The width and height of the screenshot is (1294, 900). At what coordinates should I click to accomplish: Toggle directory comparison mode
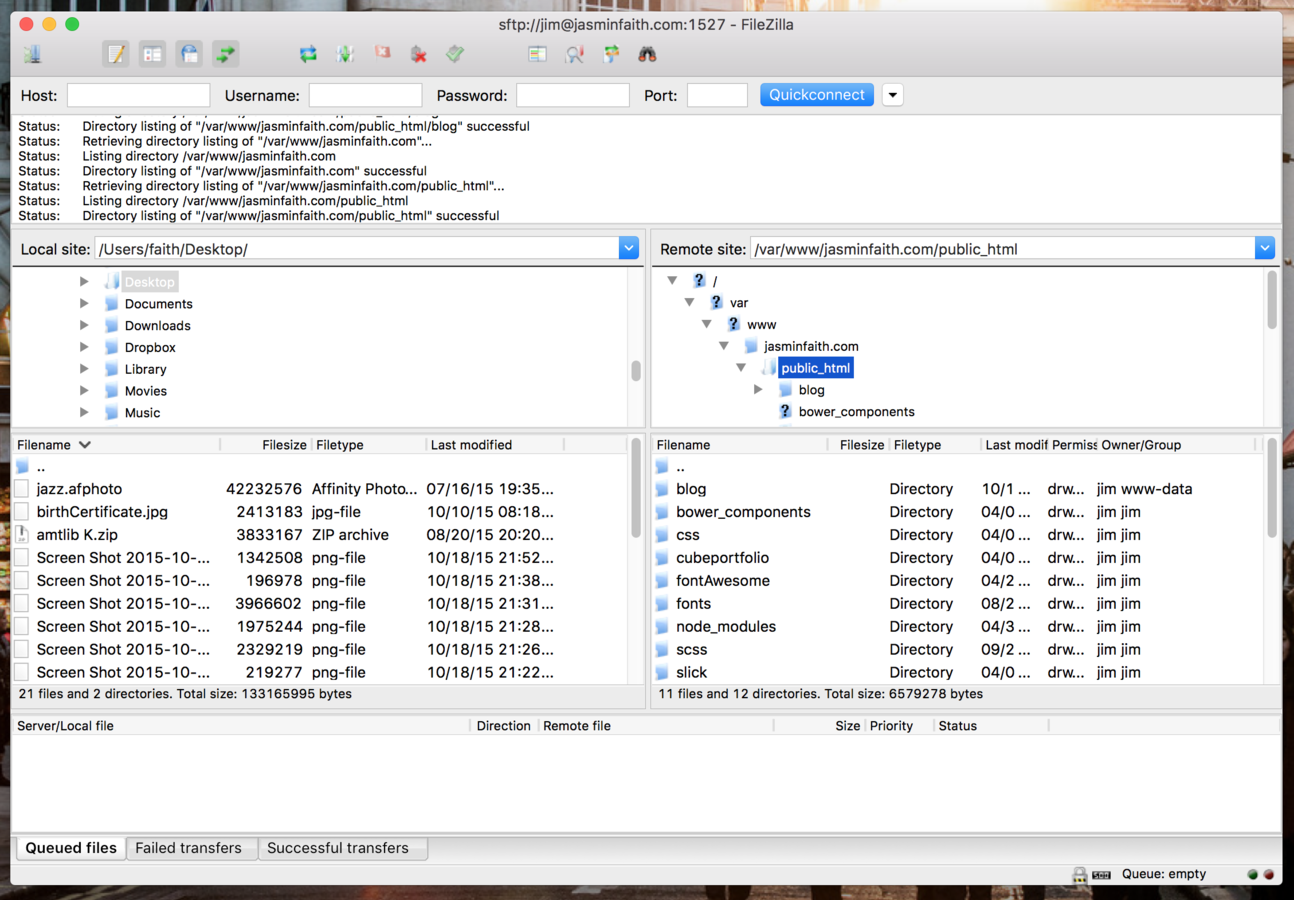click(x=575, y=54)
